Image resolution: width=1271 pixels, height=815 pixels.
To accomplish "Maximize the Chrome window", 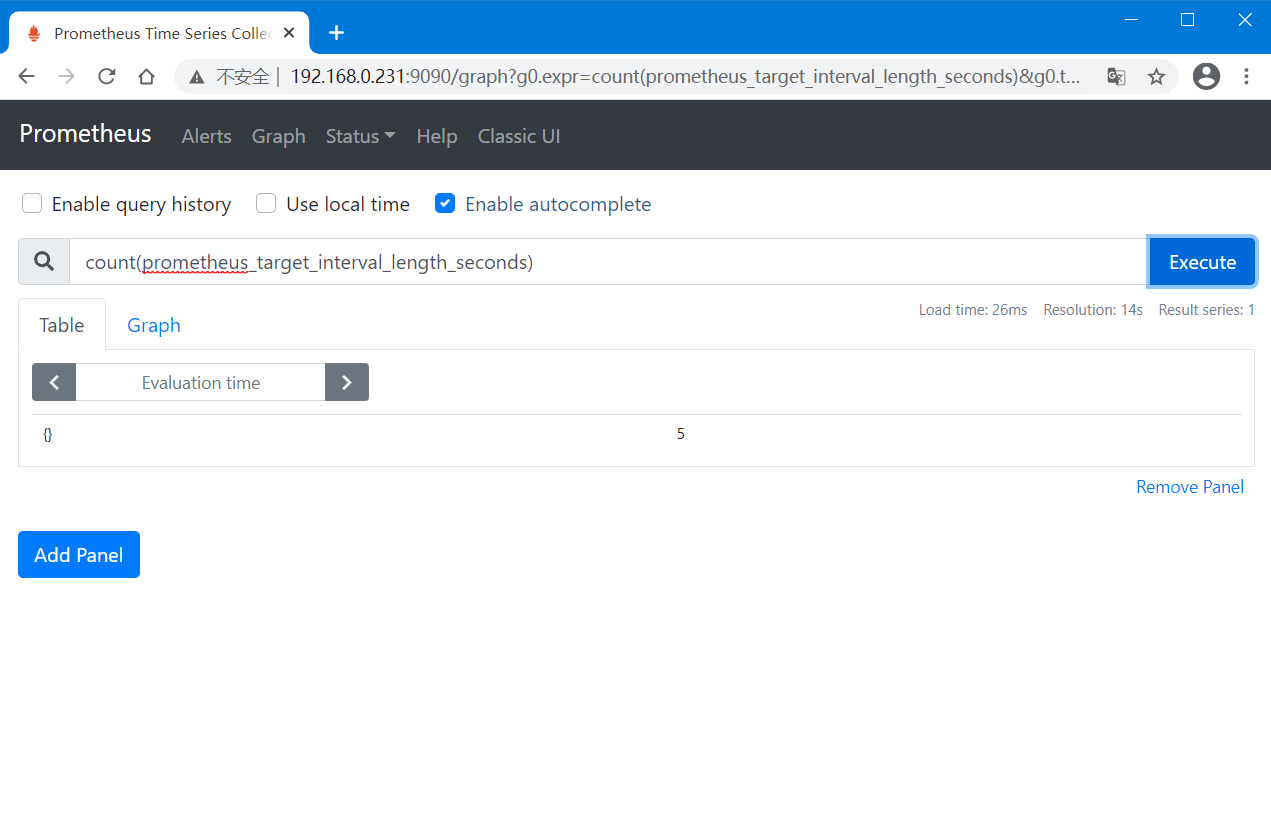I will (1188, 19).
